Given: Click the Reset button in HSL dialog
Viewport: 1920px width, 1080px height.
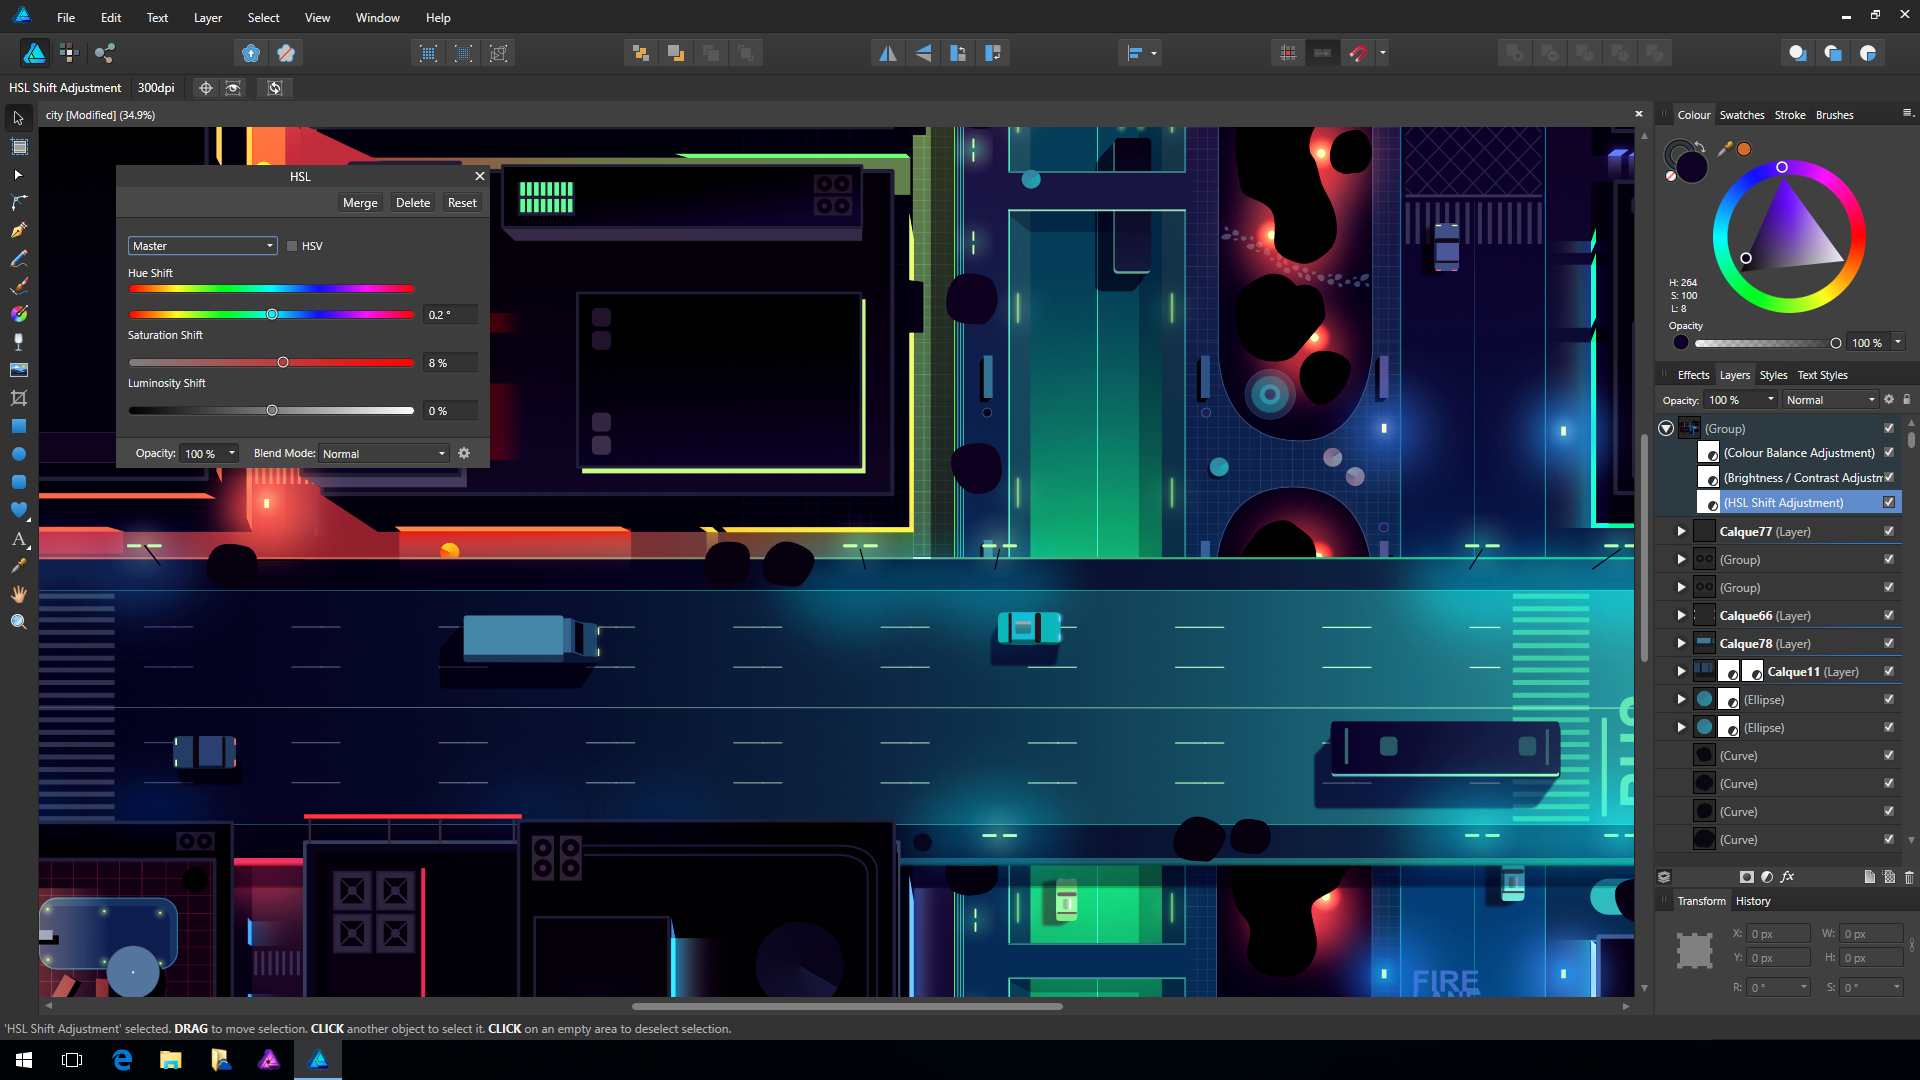Looking at the screenshot, I should coord(462,203).
